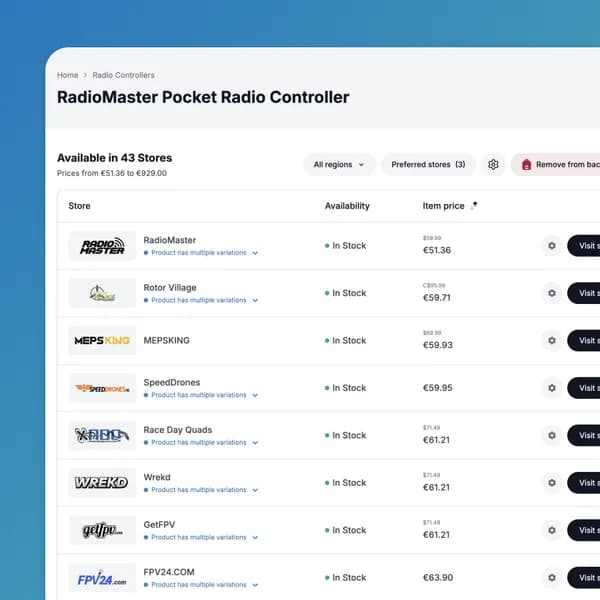The width and height of the screenshot is (600, 600).
Task: Click the SpeedDrones store logo
Action: click(x=102, y=388)
